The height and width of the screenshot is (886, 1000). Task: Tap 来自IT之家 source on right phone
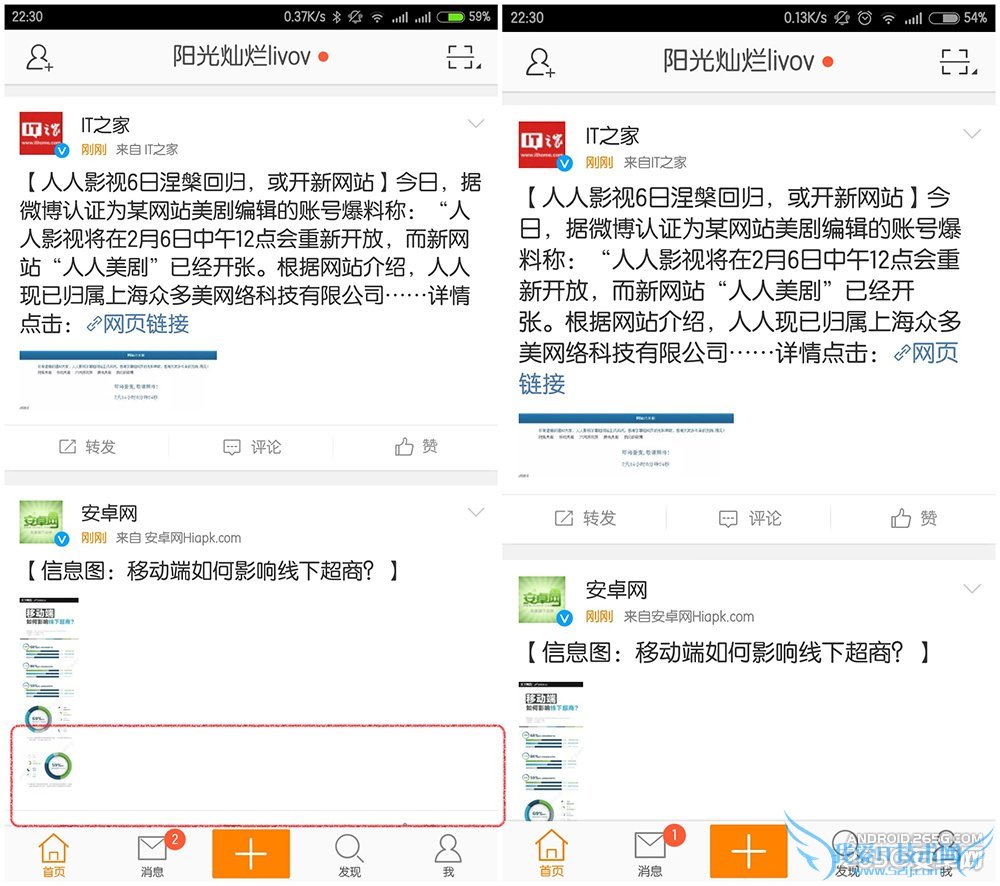pos(655,162)
